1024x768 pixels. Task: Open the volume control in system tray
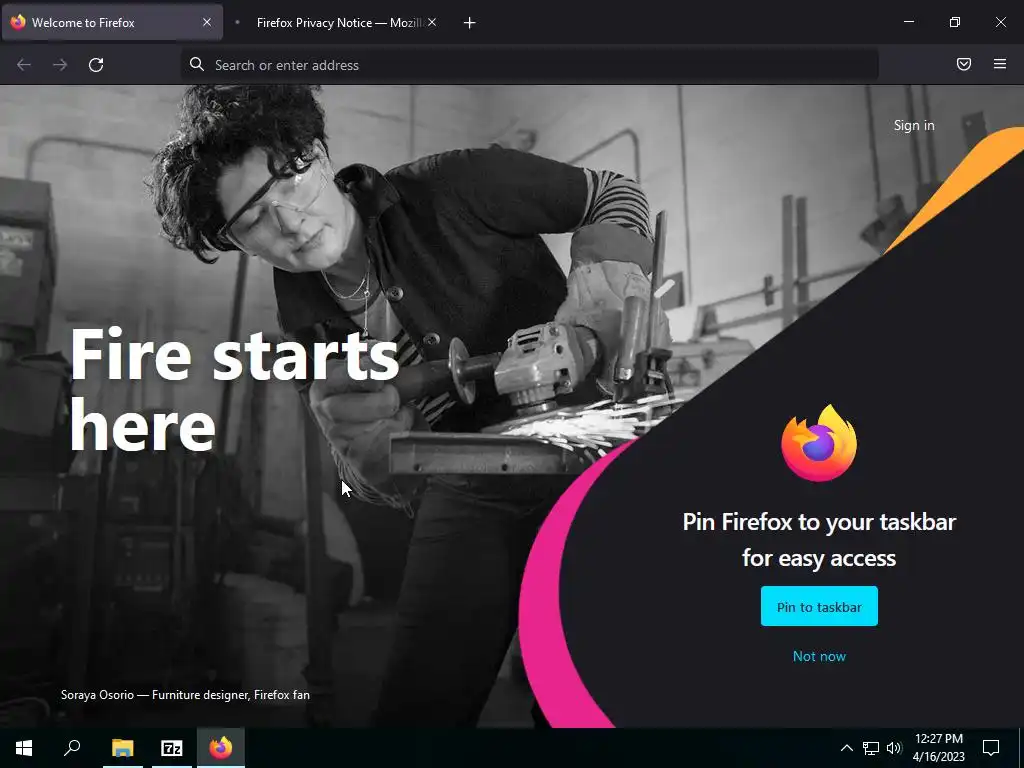[894, 748]
